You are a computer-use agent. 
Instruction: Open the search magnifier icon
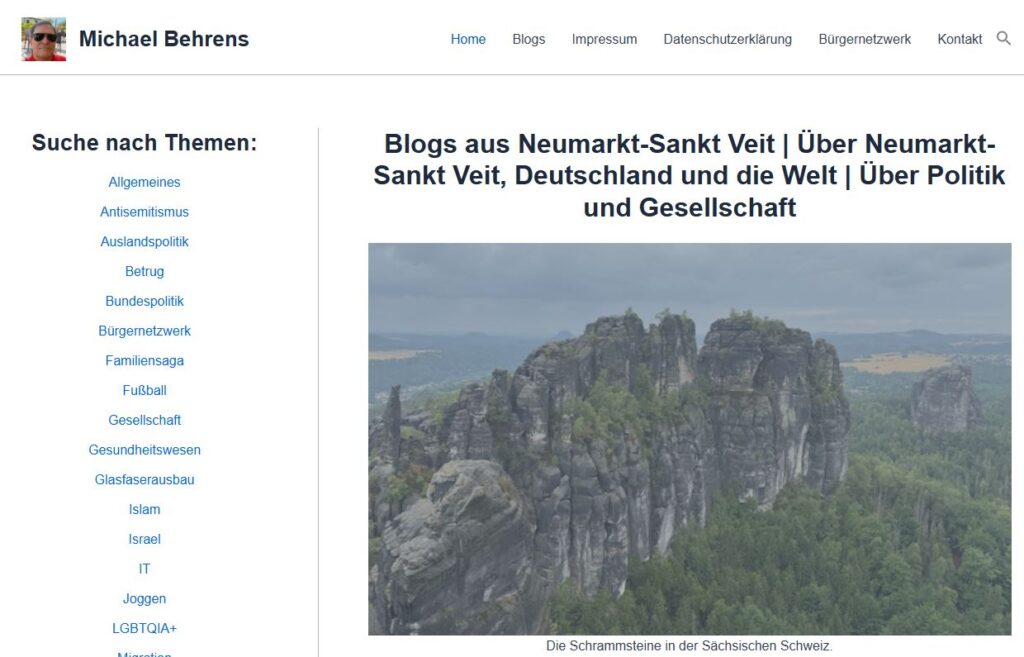pyautogui.click(x=1003, y=39)
